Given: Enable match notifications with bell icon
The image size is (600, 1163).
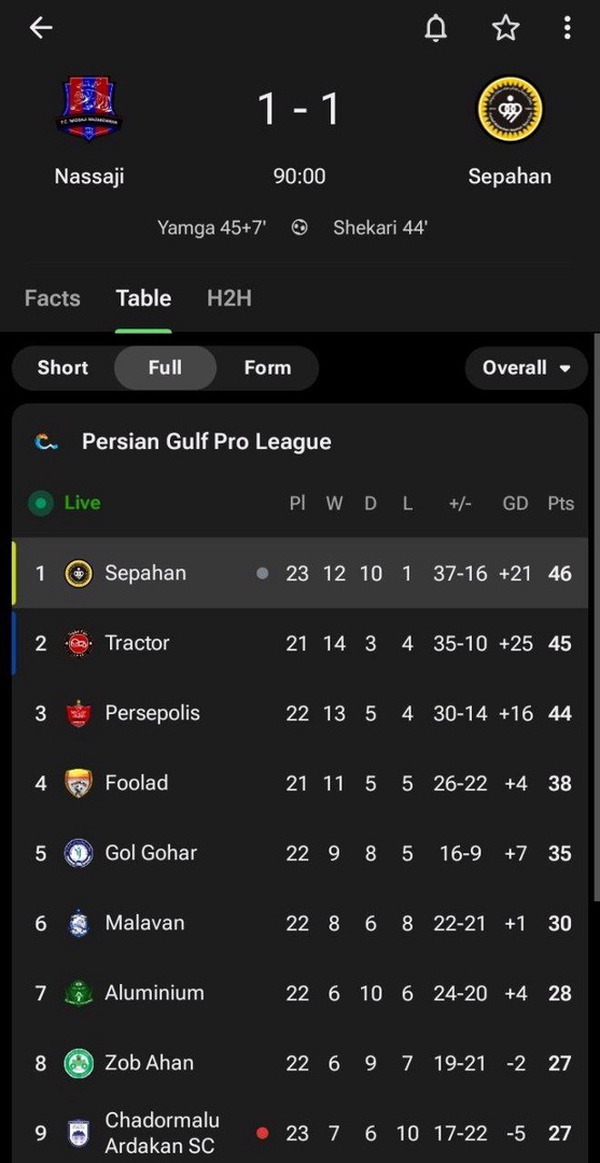Looking at the screenshot, I should (436, 28).
